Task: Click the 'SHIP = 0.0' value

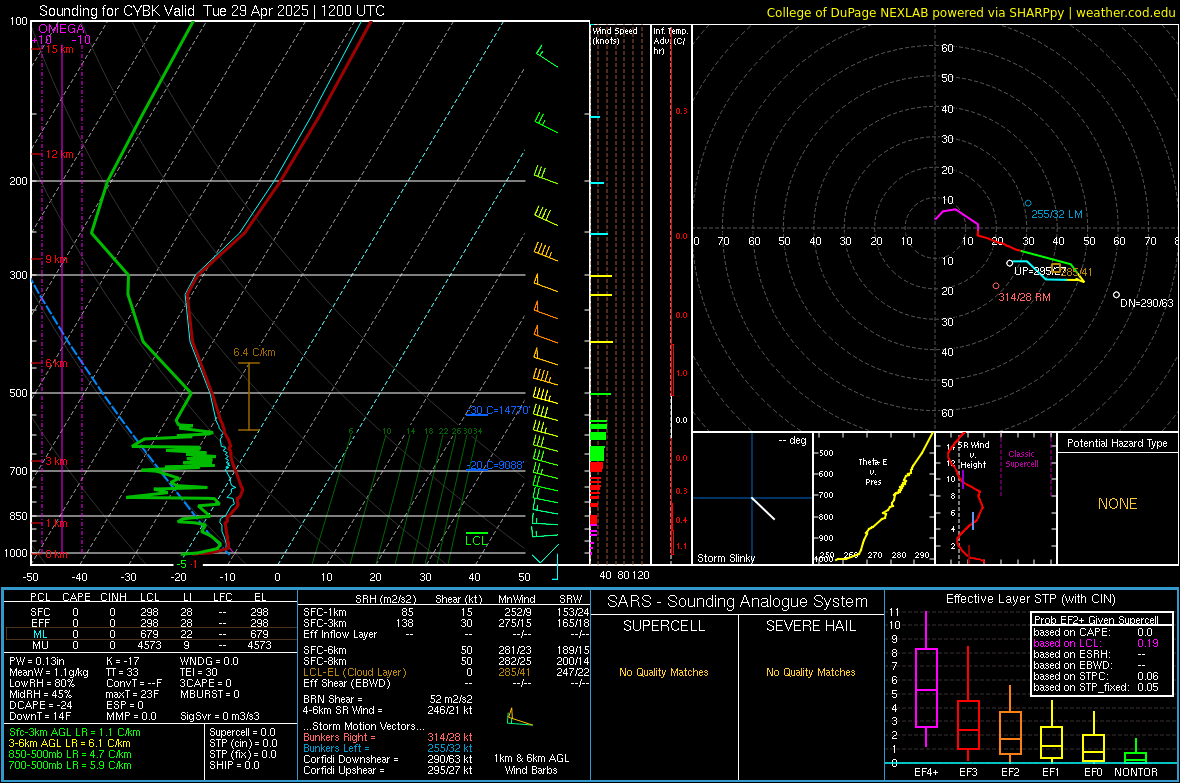Action: 234,765
